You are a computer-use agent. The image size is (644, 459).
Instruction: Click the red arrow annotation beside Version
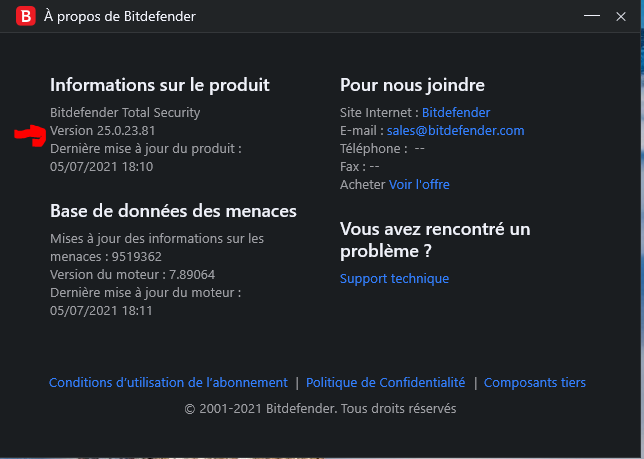(x=30, y=135)
